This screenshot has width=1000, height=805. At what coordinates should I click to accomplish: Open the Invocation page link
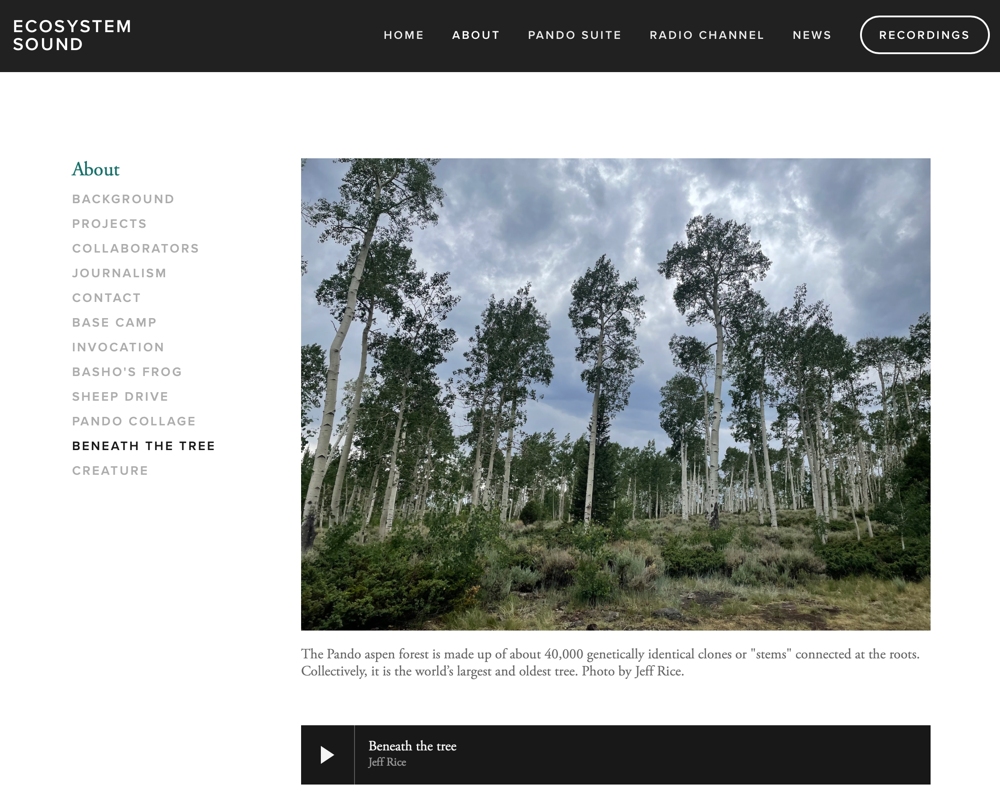[x=118, y=347]
